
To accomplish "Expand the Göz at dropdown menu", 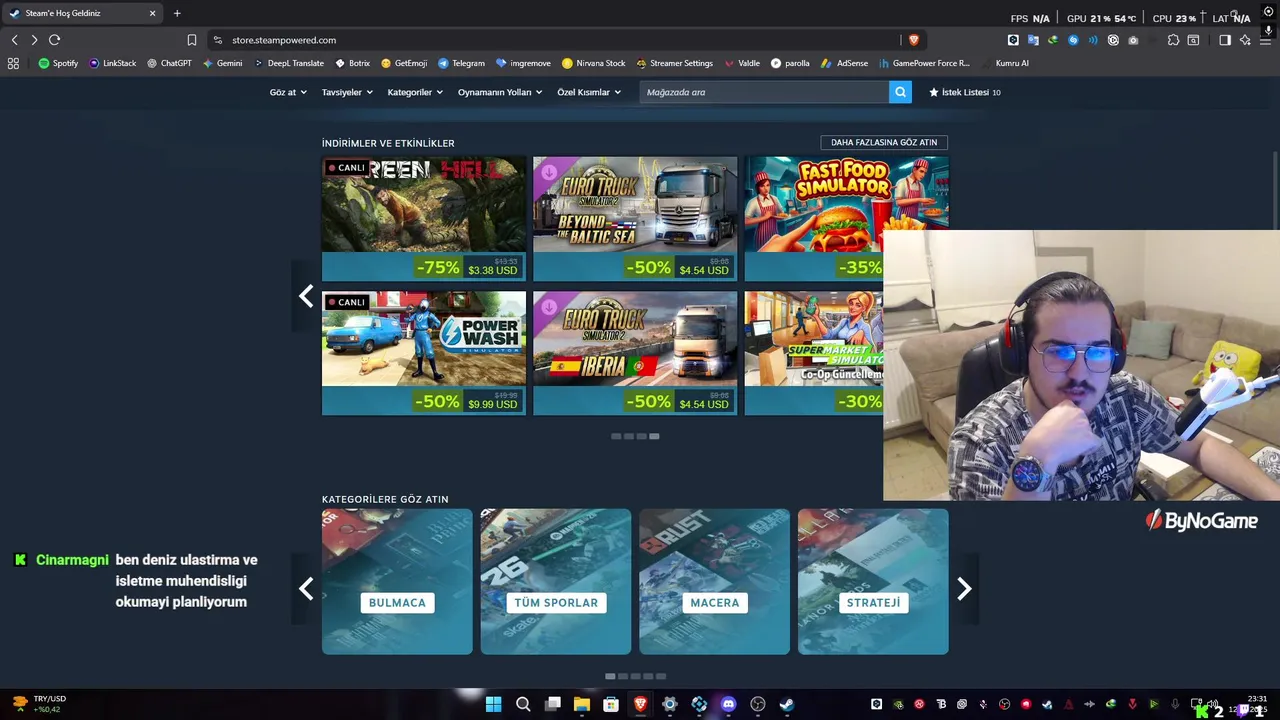I will [x=288, y=92].
